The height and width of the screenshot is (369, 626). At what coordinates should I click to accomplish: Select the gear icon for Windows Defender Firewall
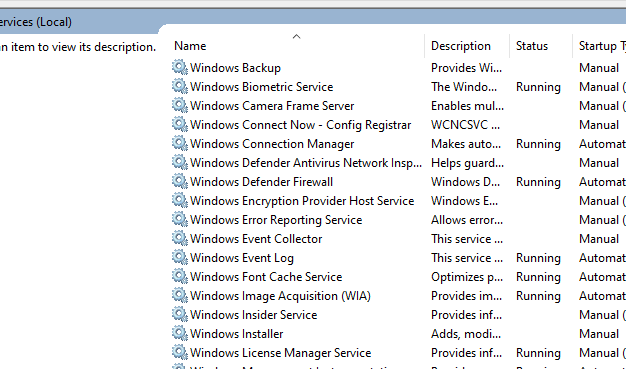(x=180, y=181)
